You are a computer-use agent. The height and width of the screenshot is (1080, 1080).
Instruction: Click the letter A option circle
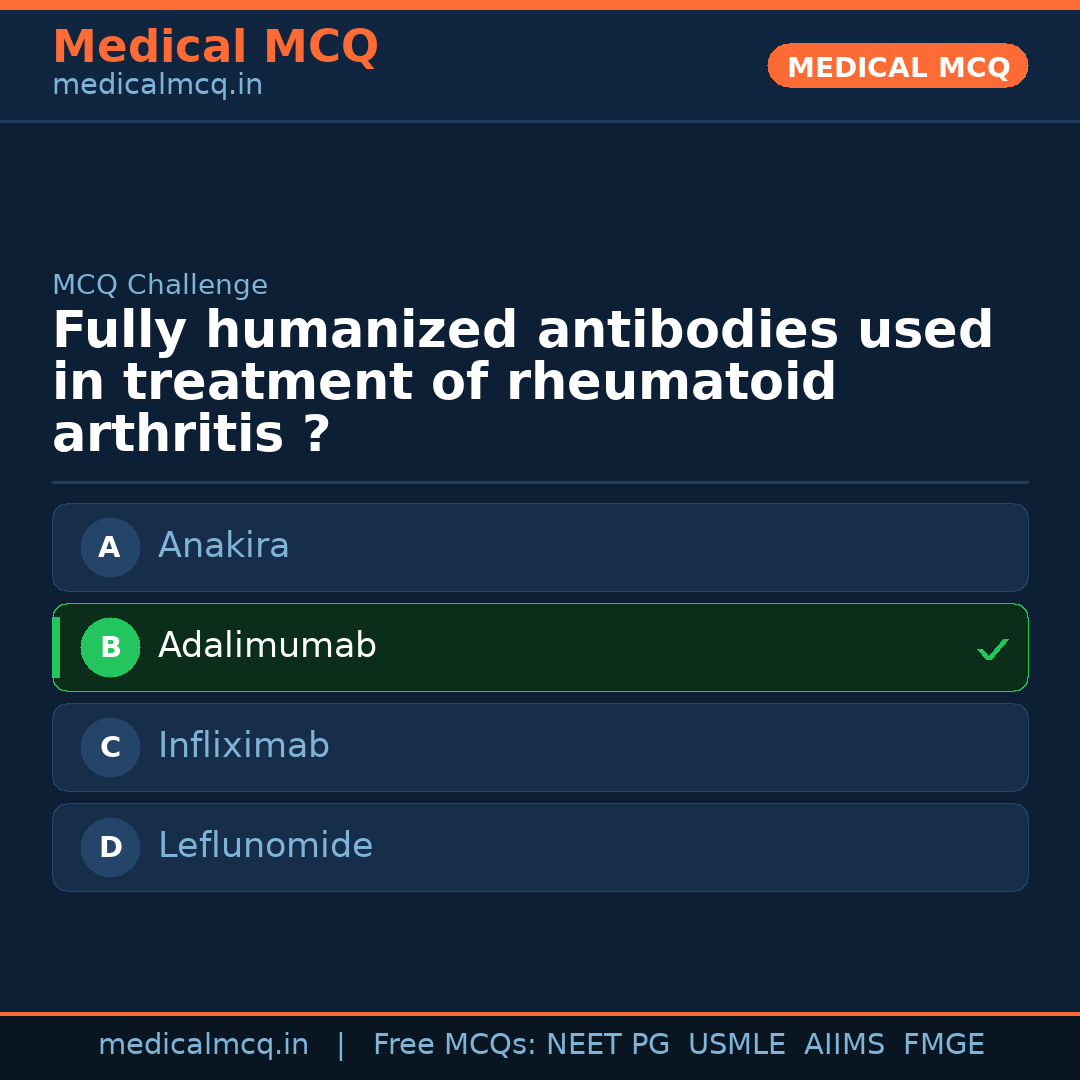coord(110,547)
